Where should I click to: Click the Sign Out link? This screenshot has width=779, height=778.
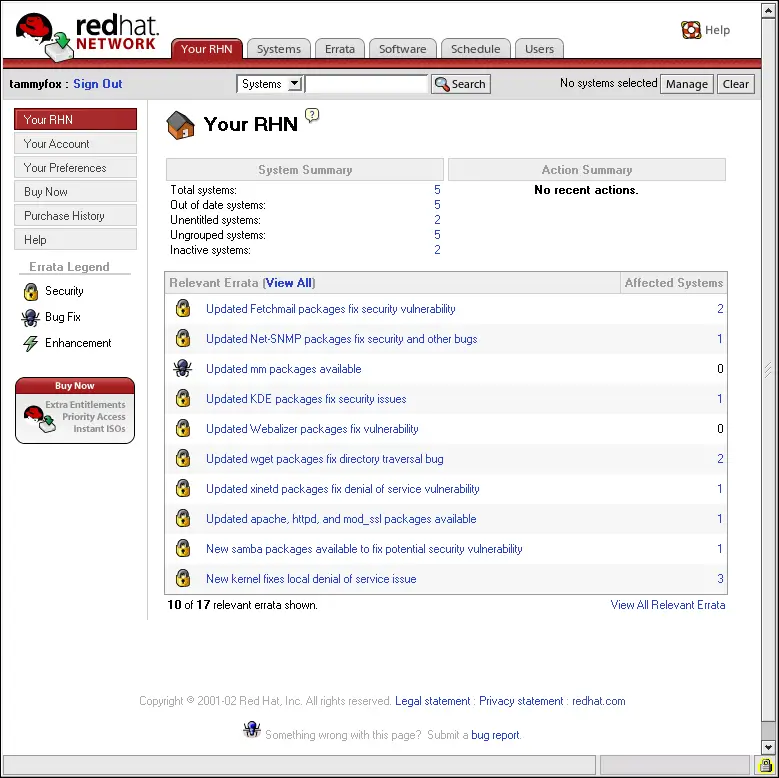pyautogui.click(x=98, y=84)
